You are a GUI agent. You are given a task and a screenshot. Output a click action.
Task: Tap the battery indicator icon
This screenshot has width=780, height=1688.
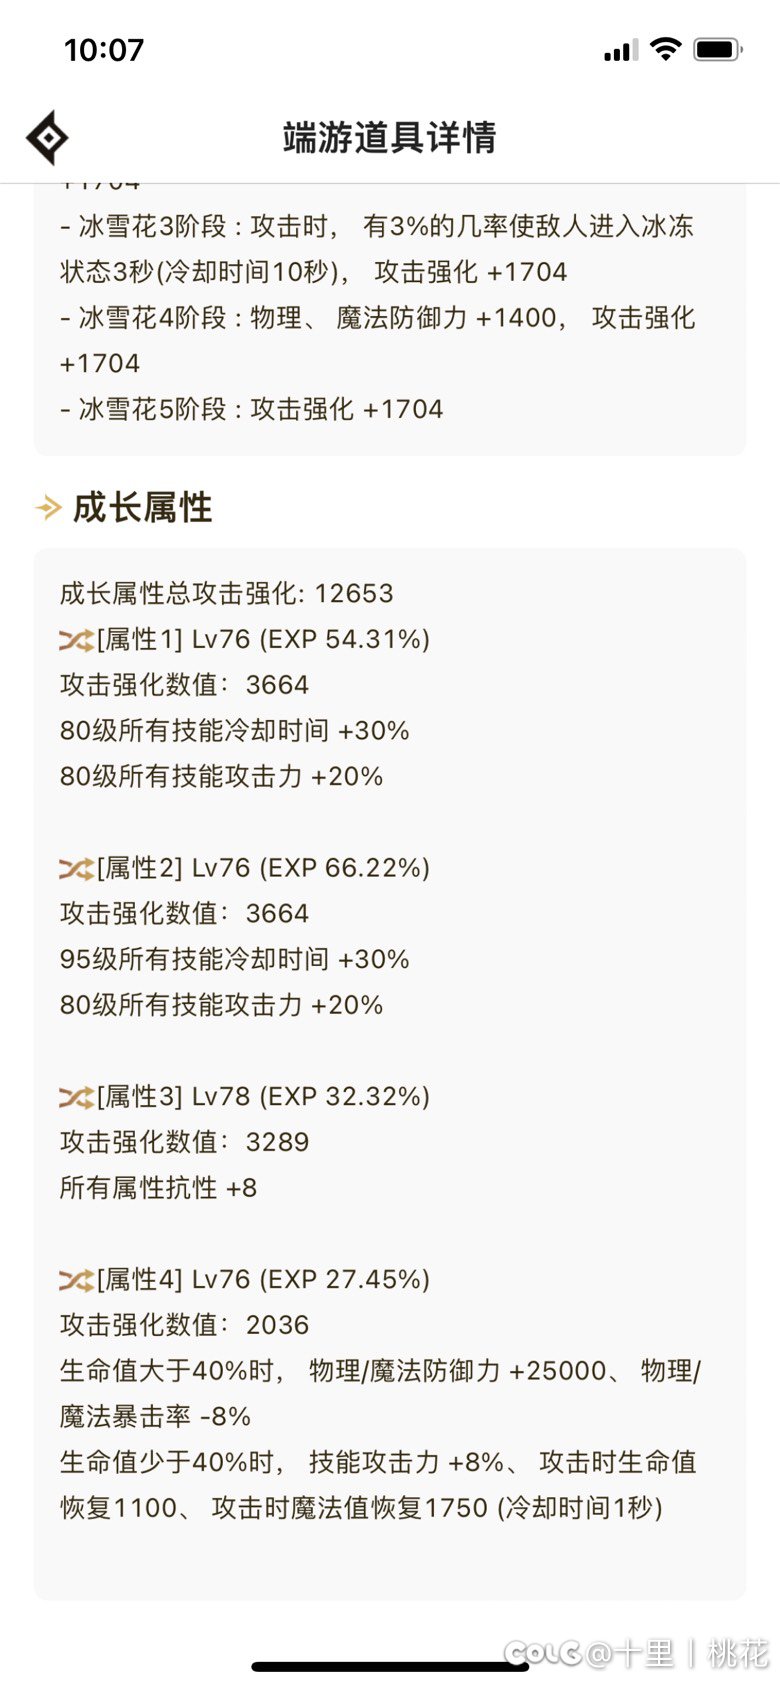point(718,49)
